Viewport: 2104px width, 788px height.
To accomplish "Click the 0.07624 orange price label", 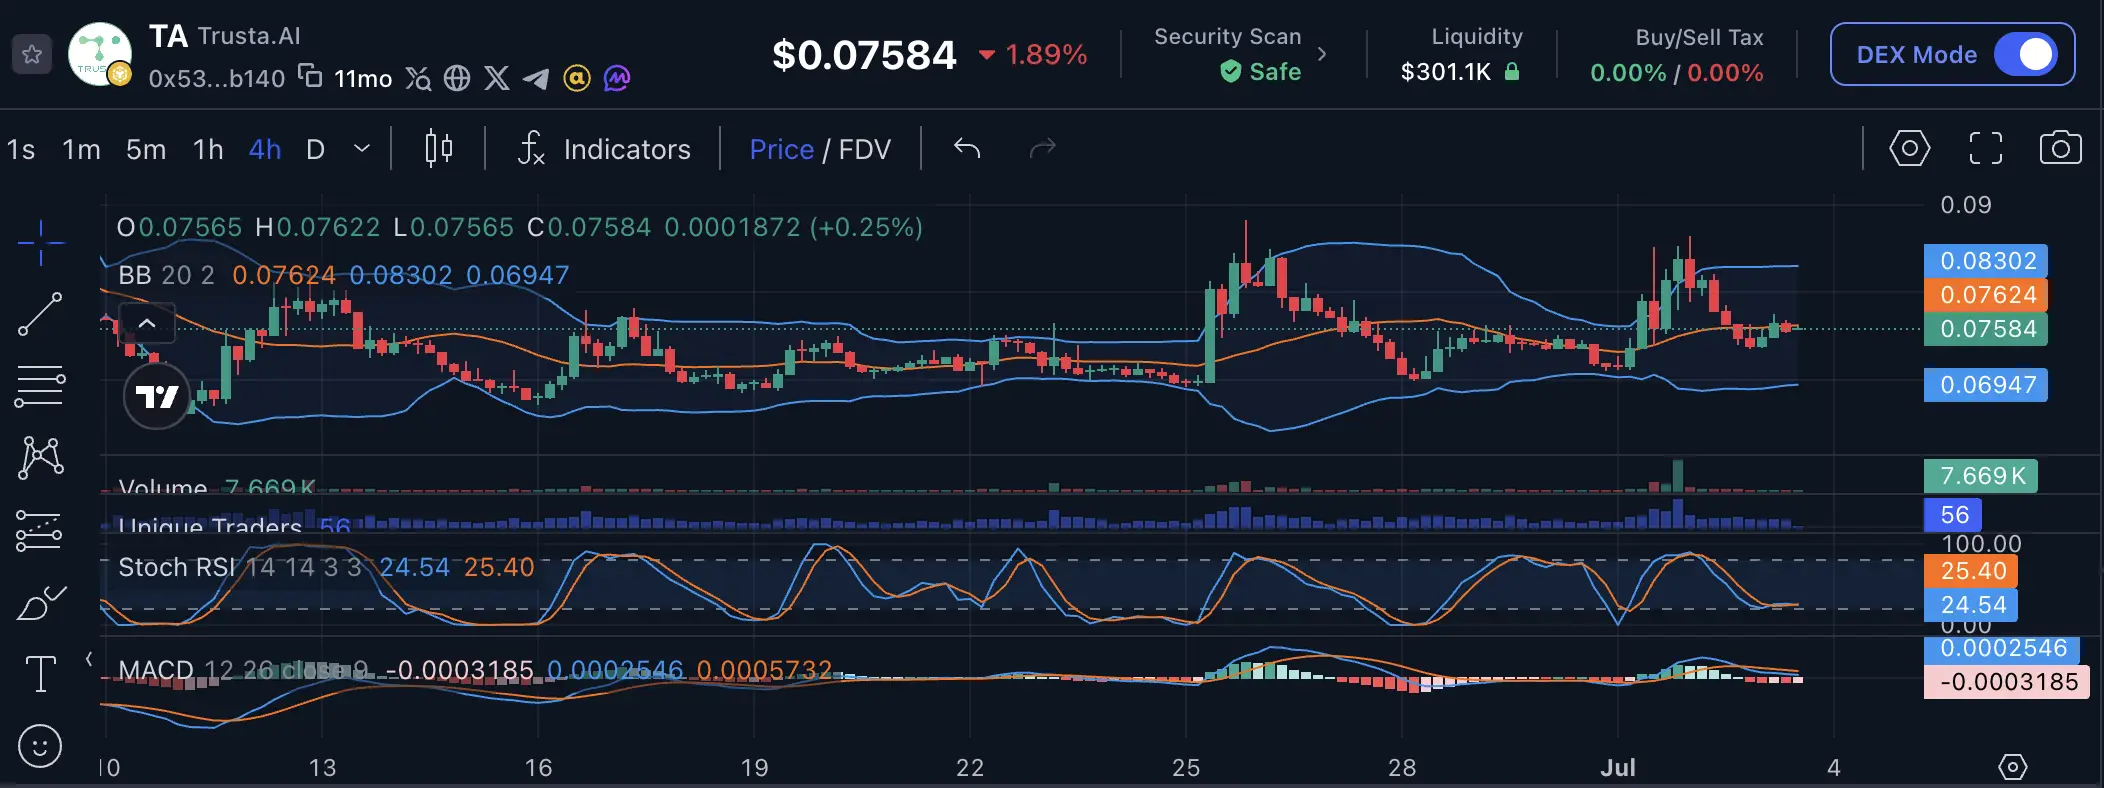I will [1986, 295].
